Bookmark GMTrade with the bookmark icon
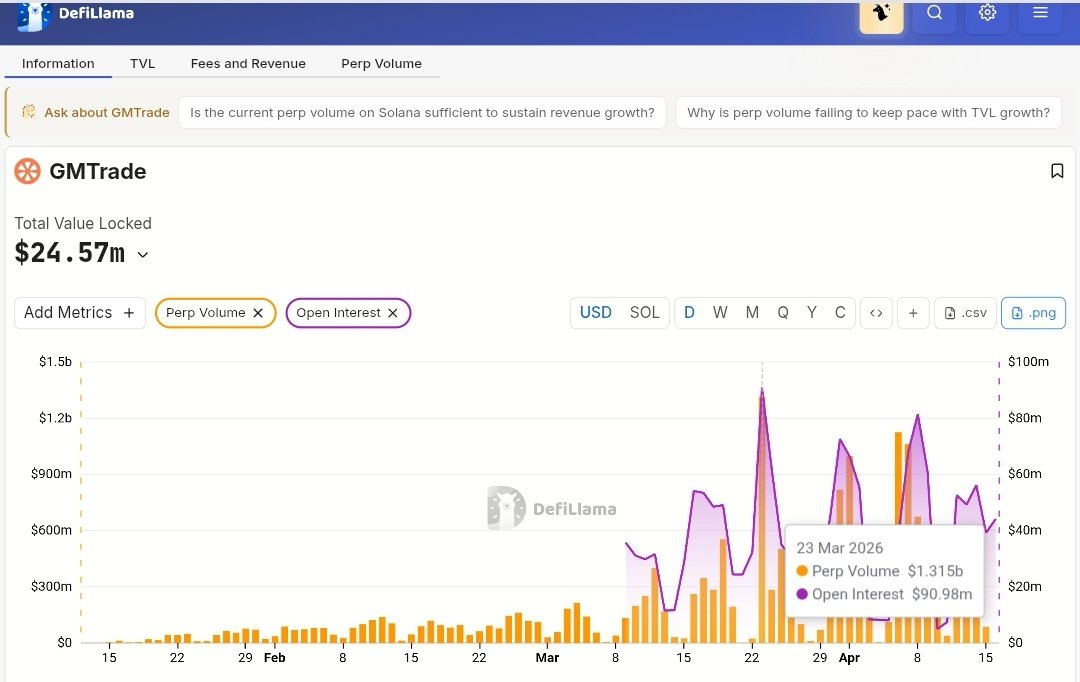The width and height of the screenshot is (1080, 682). tap(1057, 171)
